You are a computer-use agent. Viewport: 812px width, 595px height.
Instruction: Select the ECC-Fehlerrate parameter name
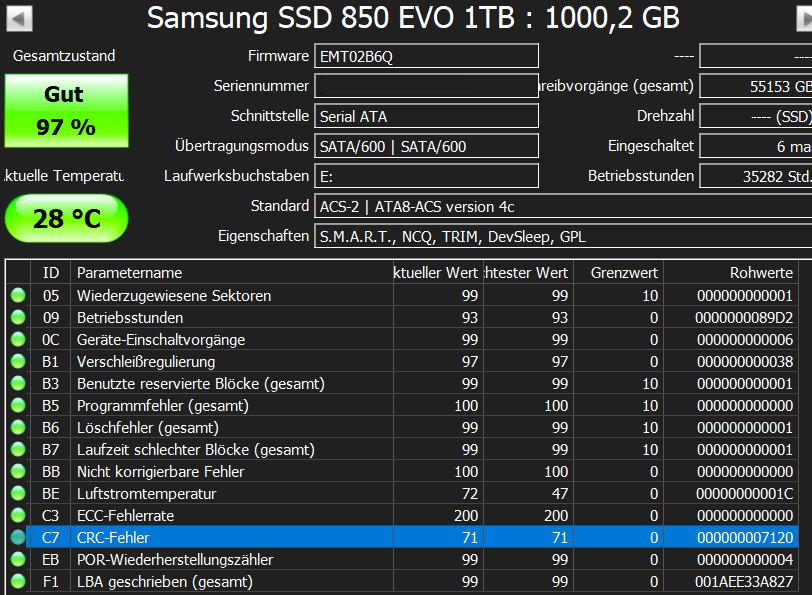click(125, 515)
